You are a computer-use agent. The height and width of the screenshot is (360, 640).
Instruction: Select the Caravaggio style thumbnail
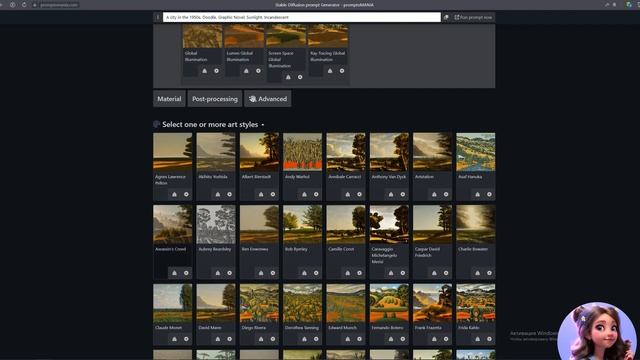pos(389,224)
